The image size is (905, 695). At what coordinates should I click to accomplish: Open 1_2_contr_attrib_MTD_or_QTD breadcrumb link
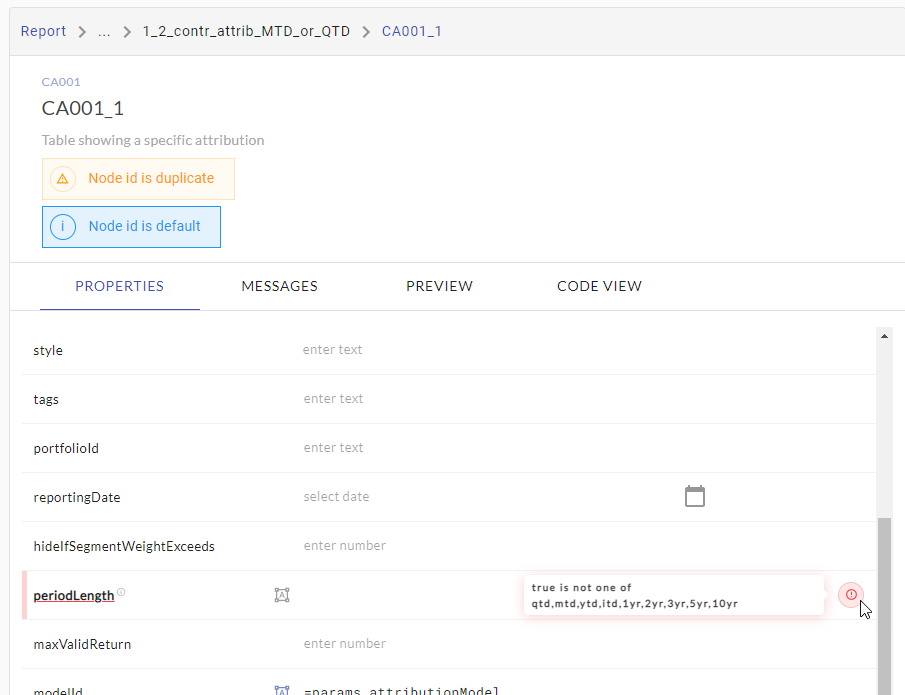[246, 31]
